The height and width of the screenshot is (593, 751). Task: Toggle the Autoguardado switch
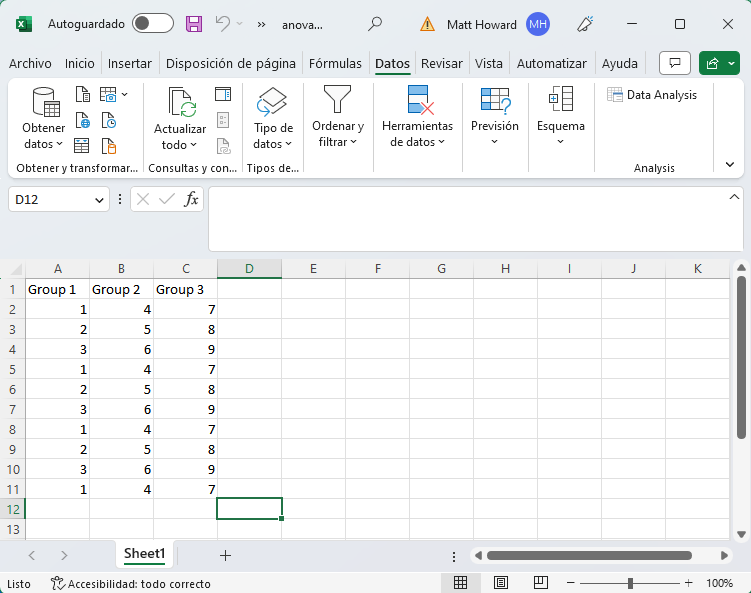pyautogui.click(x=152, y=23)
